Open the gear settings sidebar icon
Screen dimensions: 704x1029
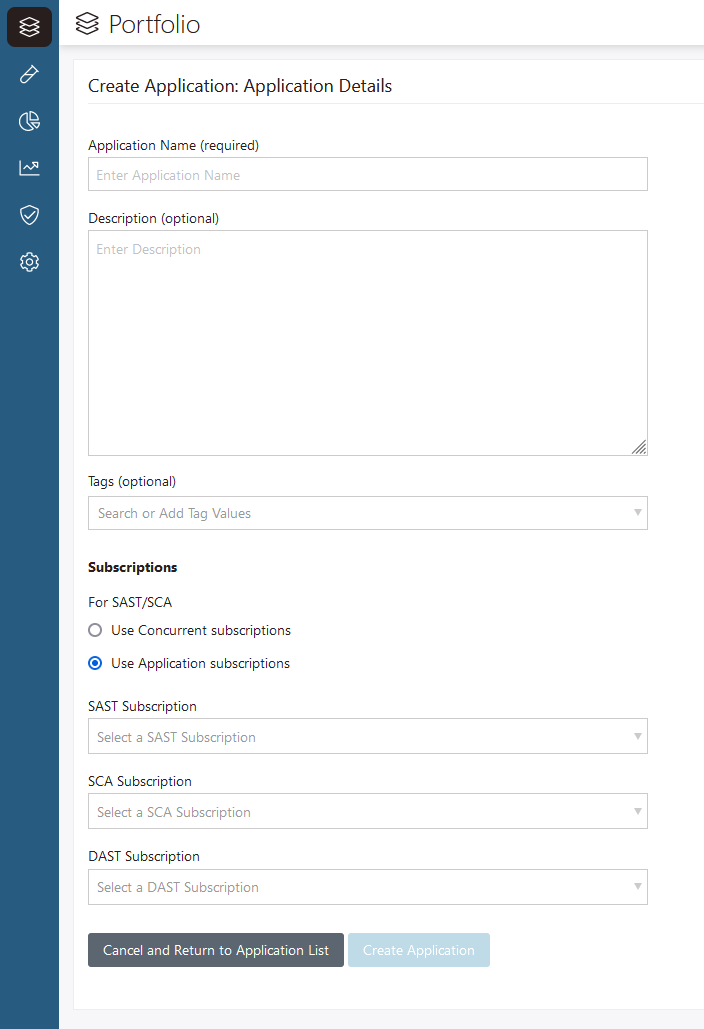[x=30, y=262]
